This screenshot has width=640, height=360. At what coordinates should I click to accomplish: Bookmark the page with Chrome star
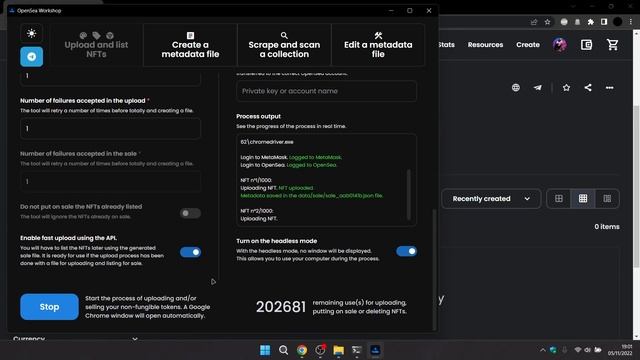[547, 22]
